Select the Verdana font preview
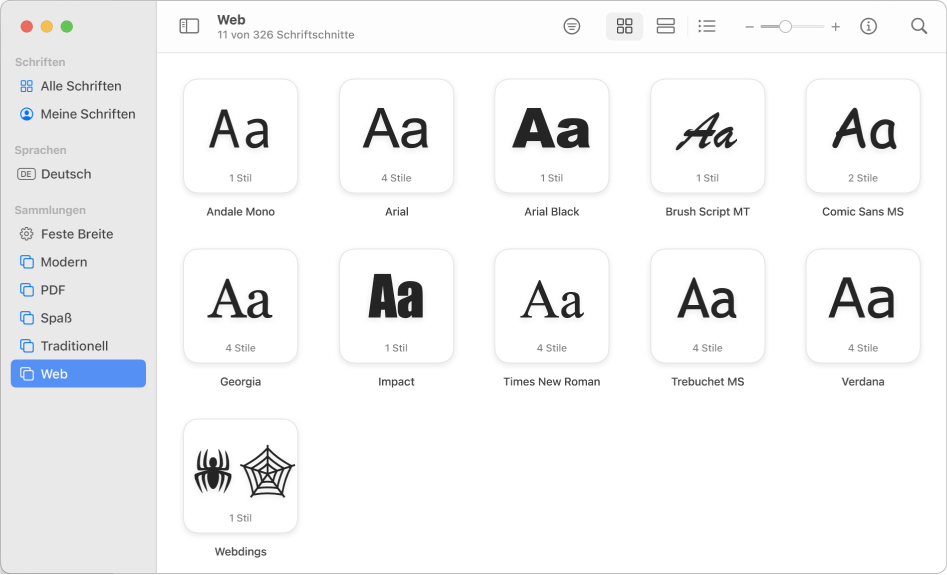Screen dimensions: 947x575 tap(862, 306)
